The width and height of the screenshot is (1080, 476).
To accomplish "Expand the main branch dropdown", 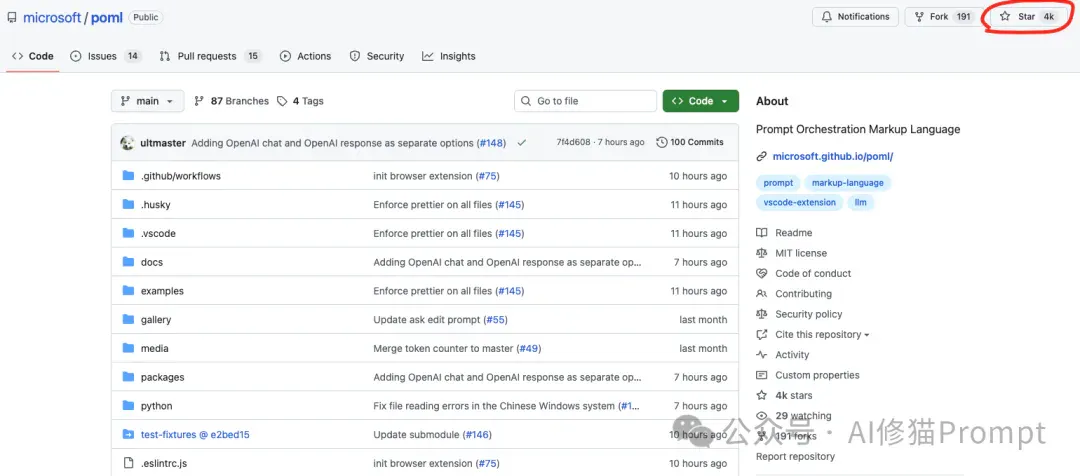I will (x=147, y=101).
